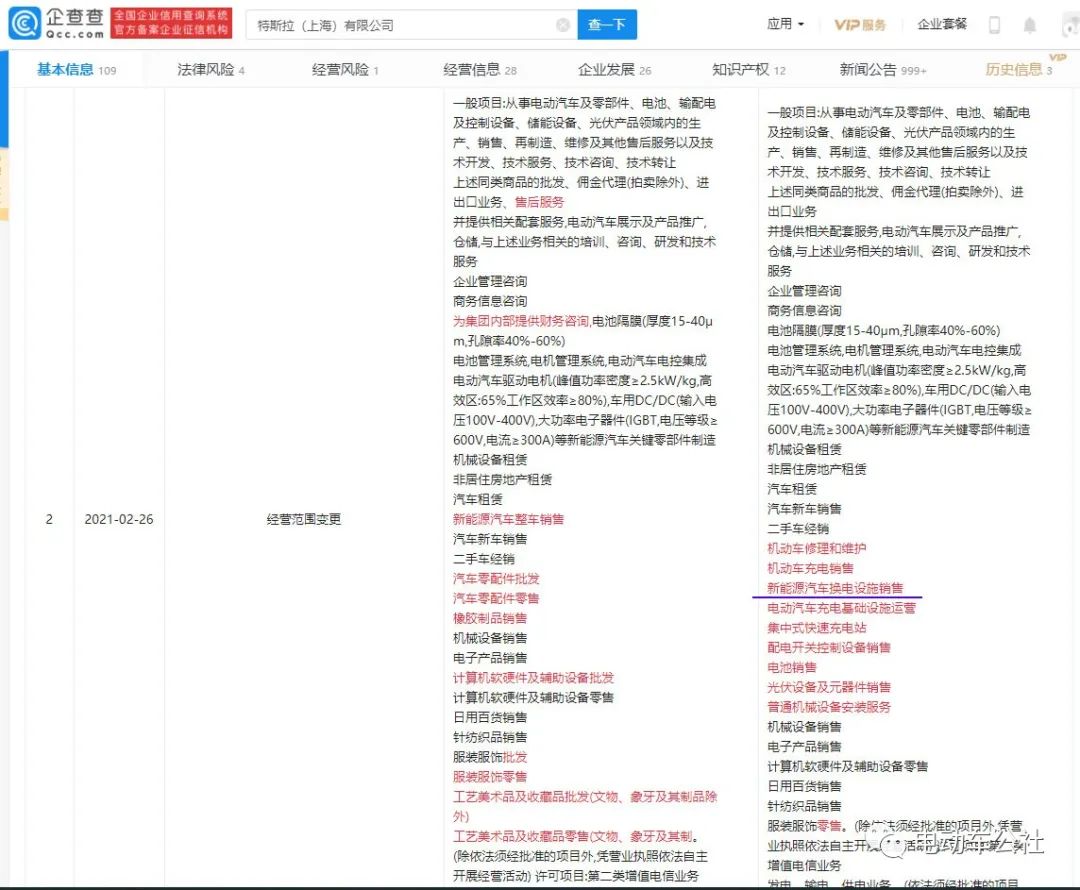Click the underlined 新能源汽车换电设施销售 line
The width and height of the screenshot is (1080, 890).
pyautogui.click(x=835, y=588)
